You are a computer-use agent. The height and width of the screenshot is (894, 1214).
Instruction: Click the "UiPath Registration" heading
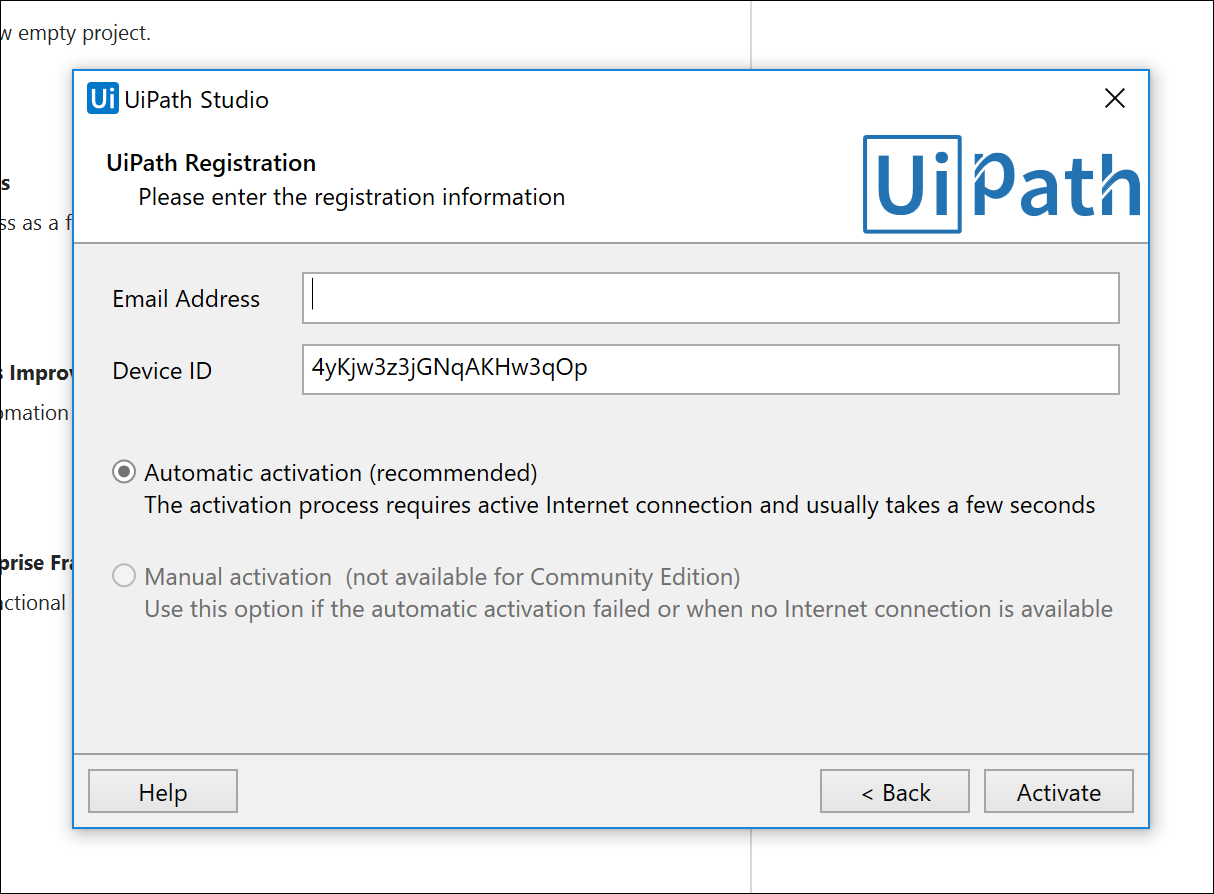[211, 163]
